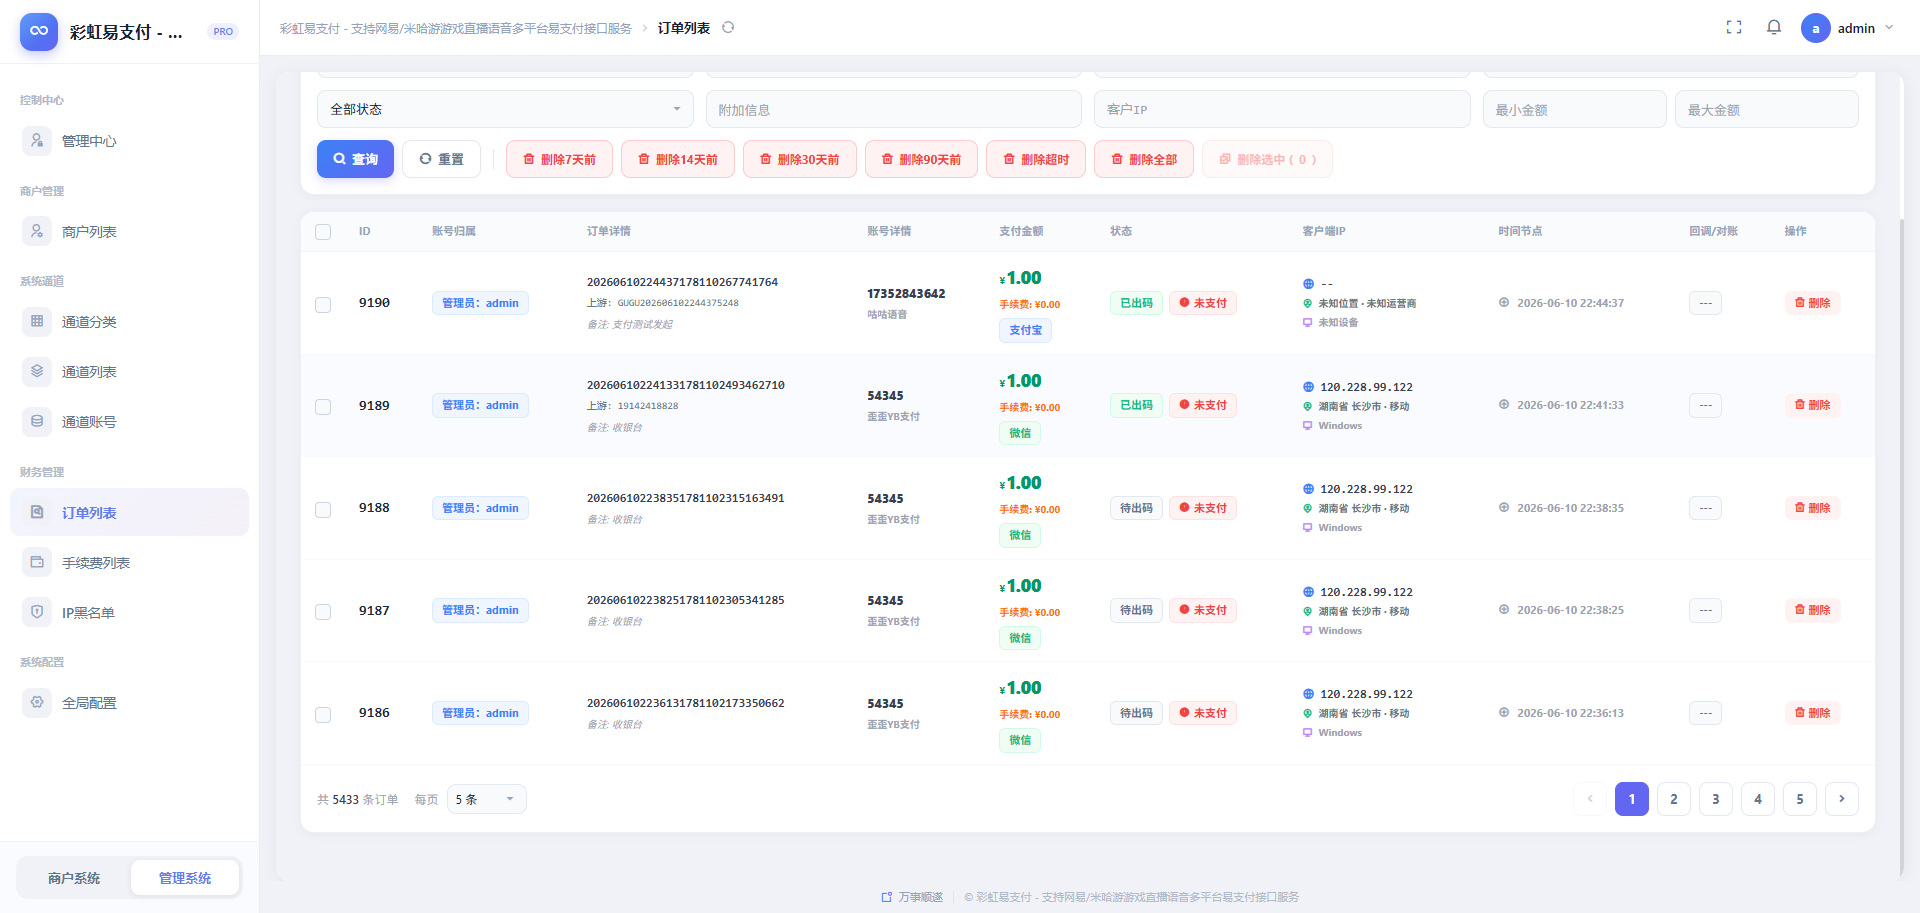Click the 全局配置 gear icon
Viewport: 1920px width, 913px height.
pyautogui.click(x=37, y=702)
